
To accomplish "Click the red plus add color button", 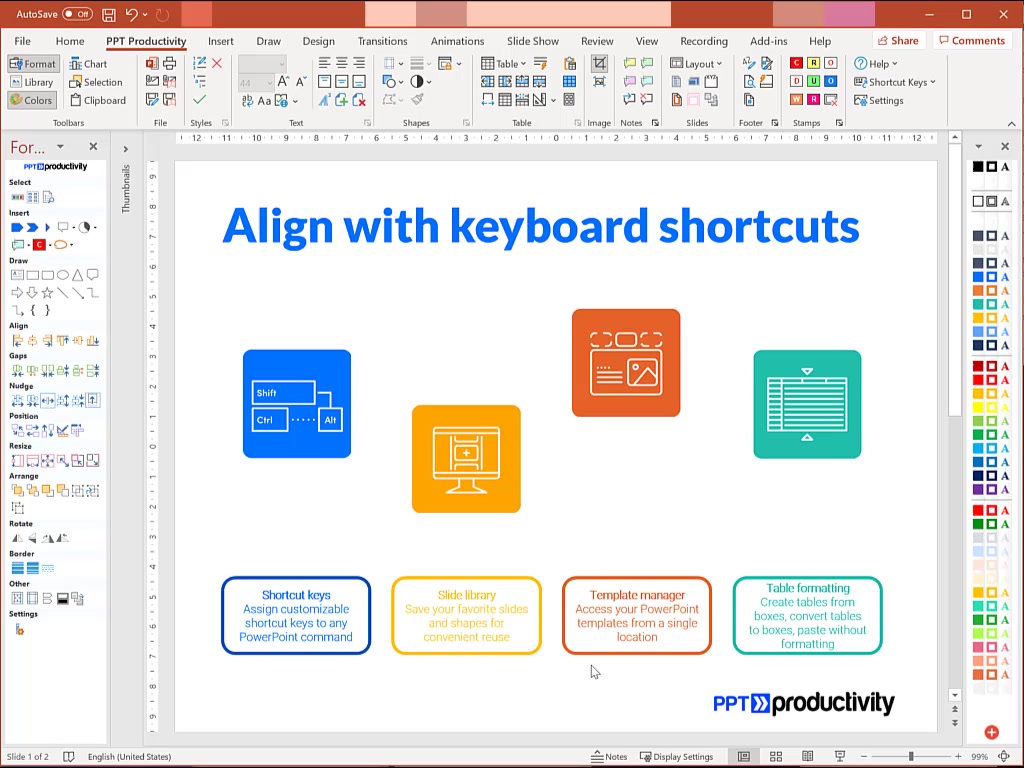I will (991, 732).
